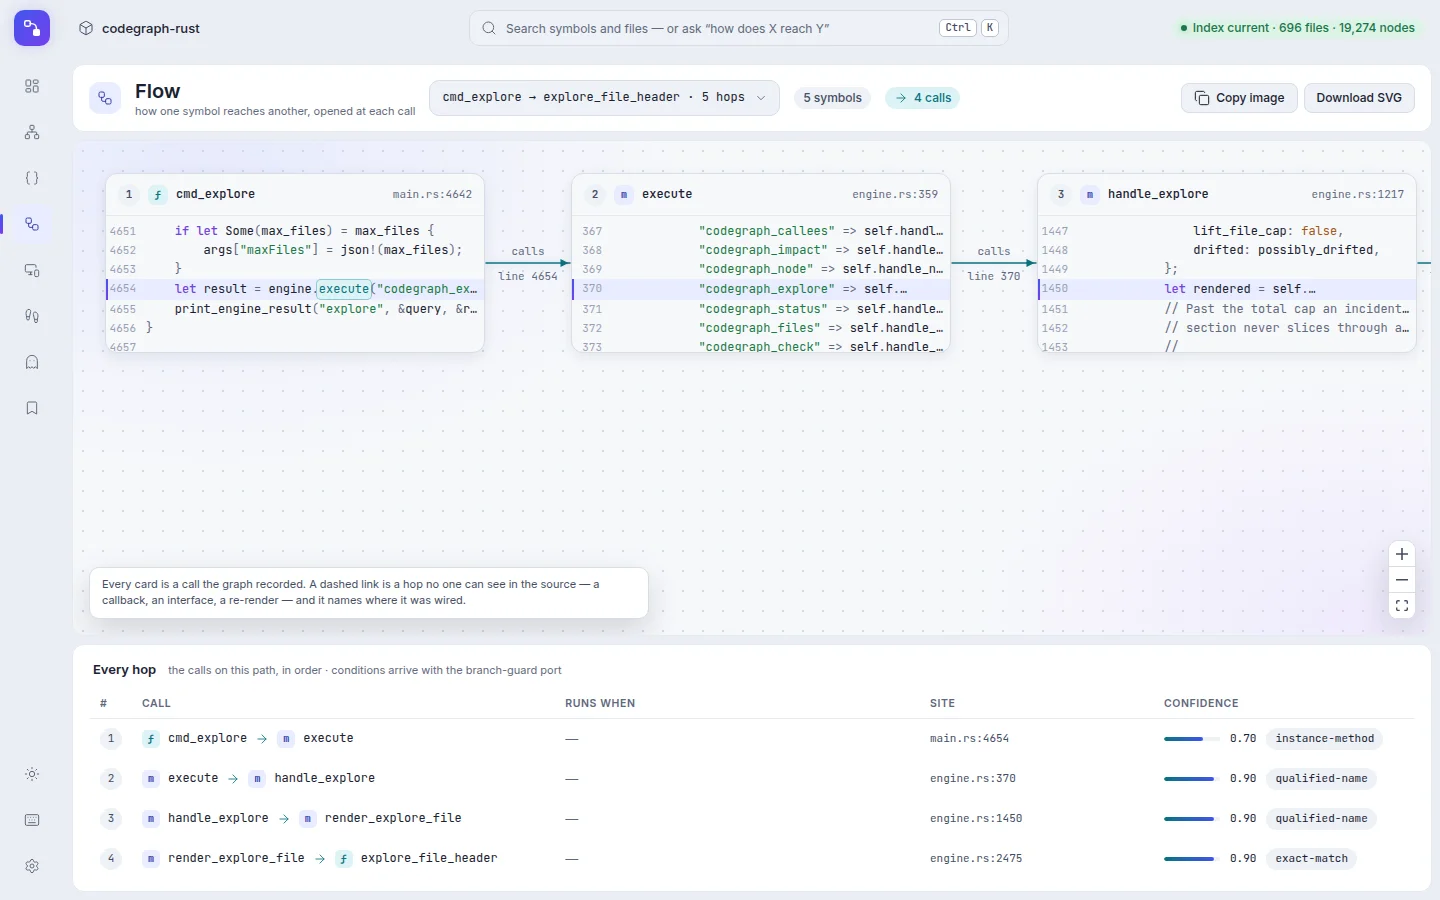Download the flow as SVG
This screenshot has width=1440, height=900.
tap(1359, 98)
